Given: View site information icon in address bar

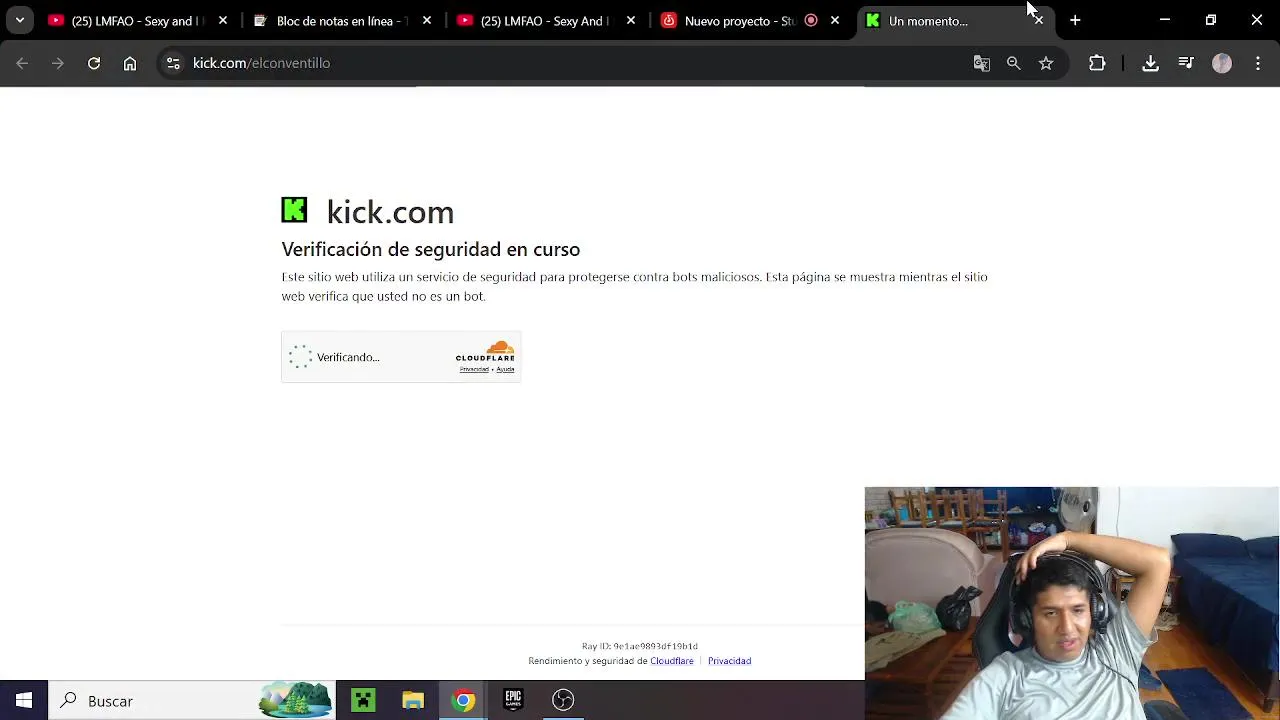Looking at the screenshot, I should [173, 63].
